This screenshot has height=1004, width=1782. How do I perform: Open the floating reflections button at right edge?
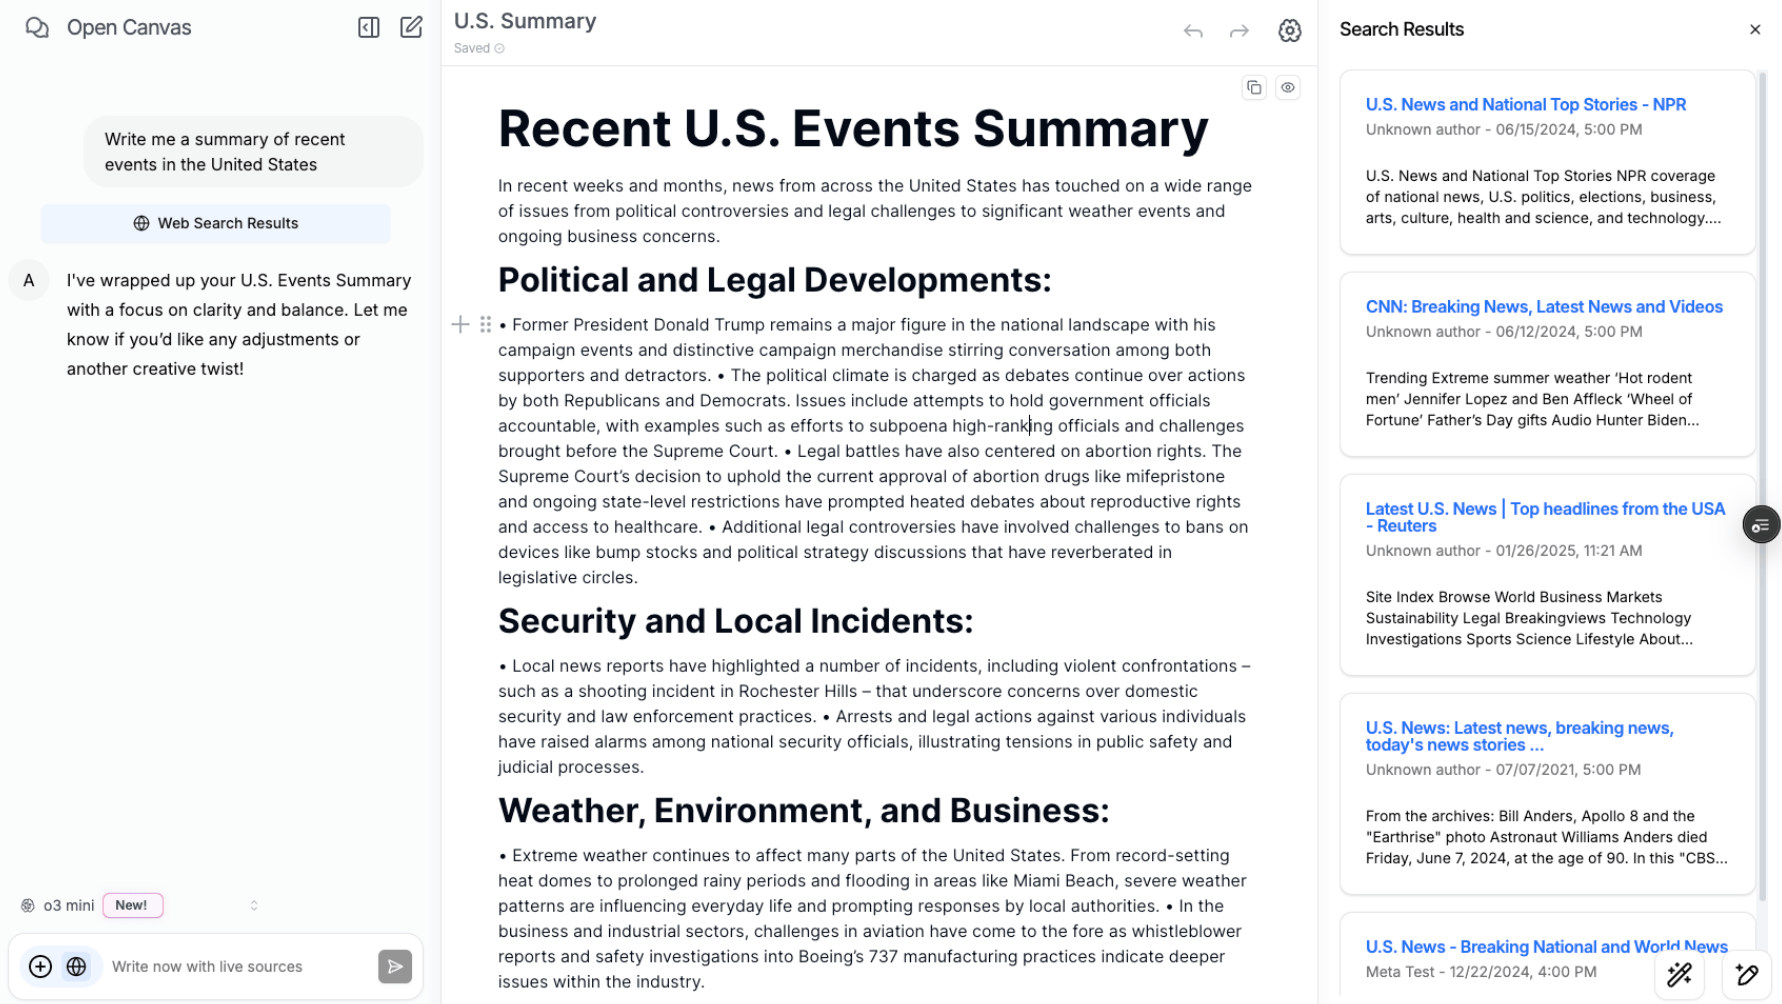point(1761,525)
